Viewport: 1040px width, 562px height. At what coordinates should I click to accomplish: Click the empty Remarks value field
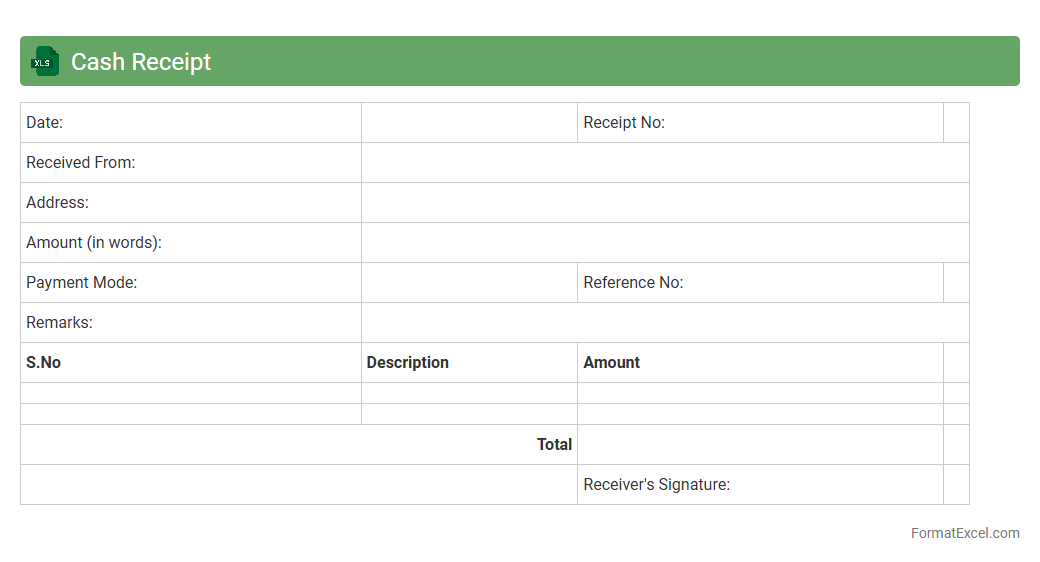665,323
